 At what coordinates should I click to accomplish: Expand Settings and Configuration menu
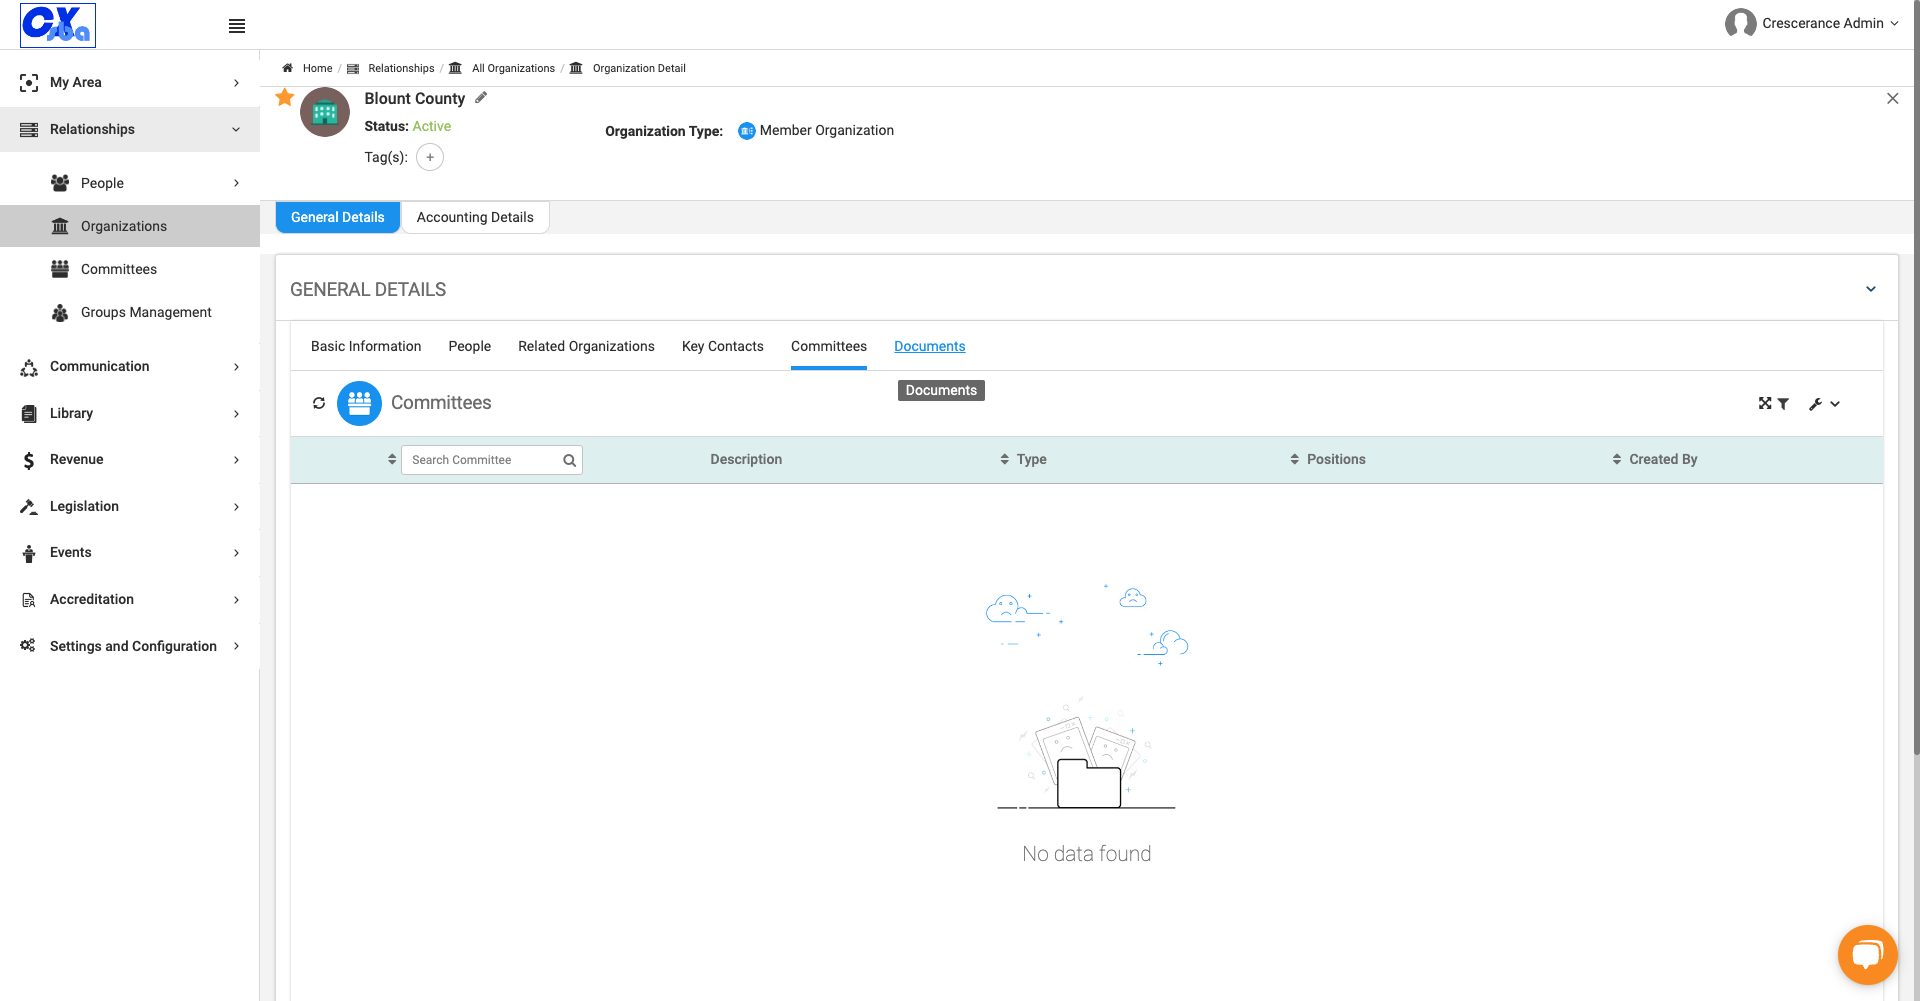[130, 646]
